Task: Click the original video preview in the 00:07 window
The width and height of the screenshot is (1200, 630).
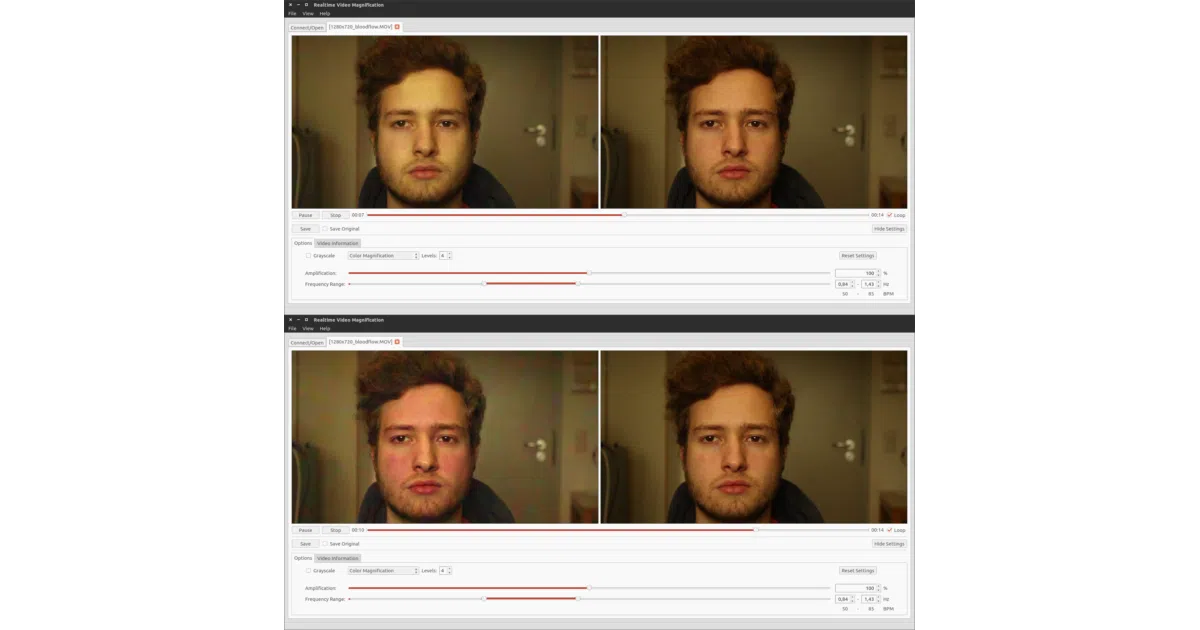Action: pos(754,122)
